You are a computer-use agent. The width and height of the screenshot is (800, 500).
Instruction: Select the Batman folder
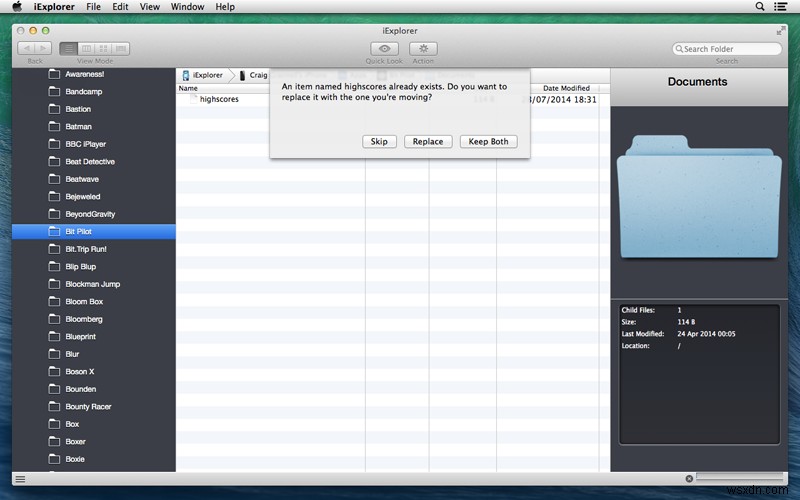point(94,127)
